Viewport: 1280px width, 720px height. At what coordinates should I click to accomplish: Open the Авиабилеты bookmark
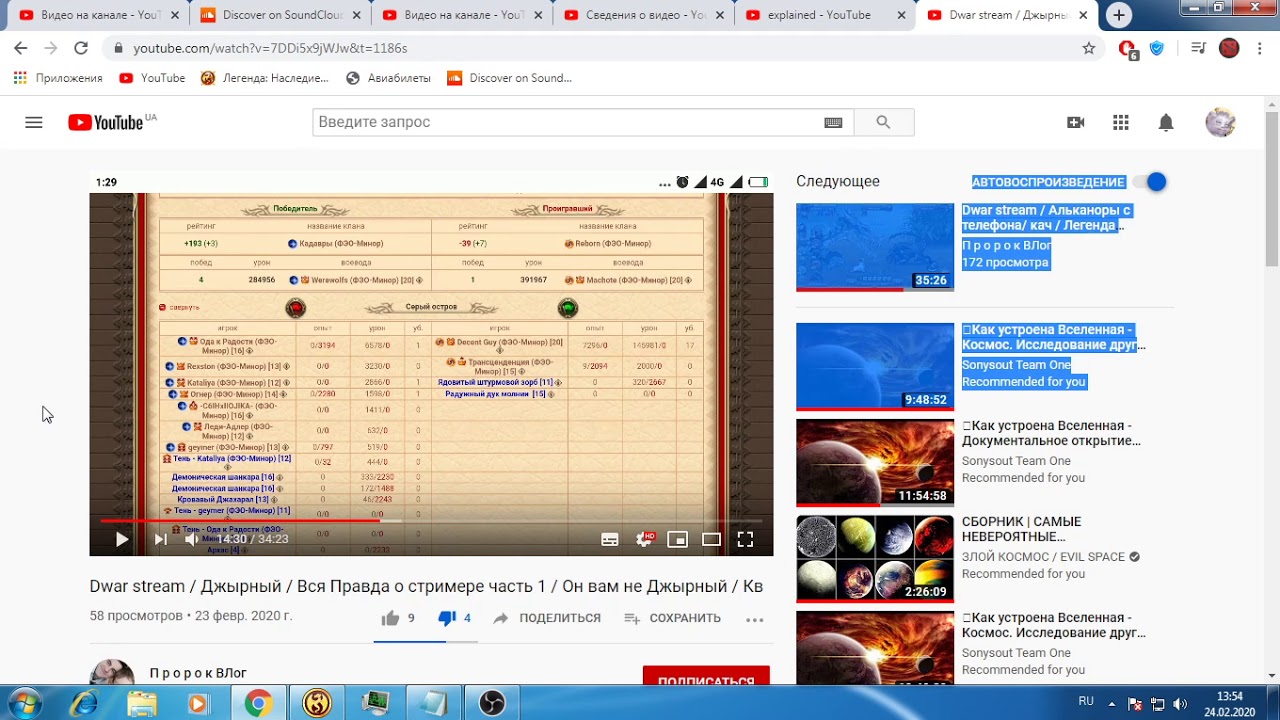tap(388, 78)
